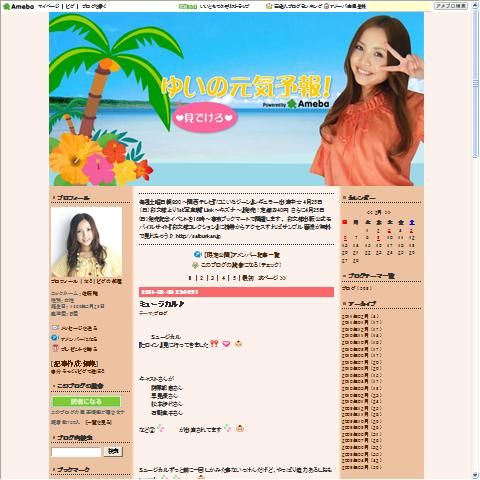Click the scroll-up arrow of the page scrollbar
This screenshot has height=480, width=480.
[x=476, y=5]
